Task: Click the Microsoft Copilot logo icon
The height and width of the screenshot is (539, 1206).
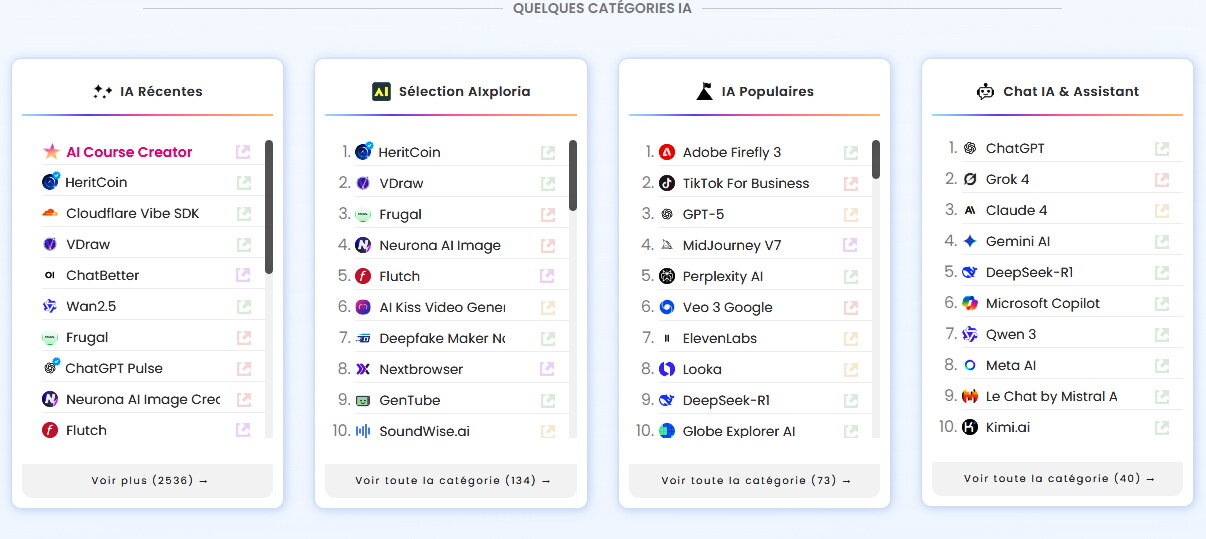Action: coord(970,304)
